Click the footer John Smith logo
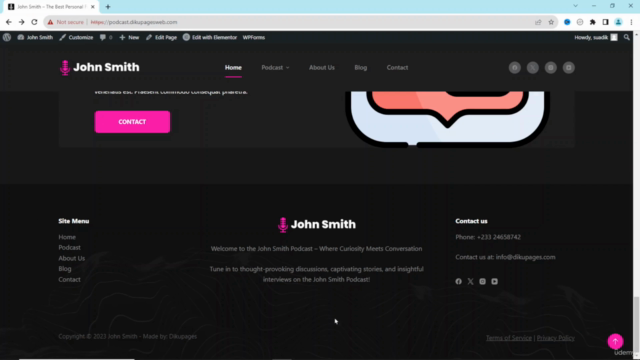 pos(316,224)
